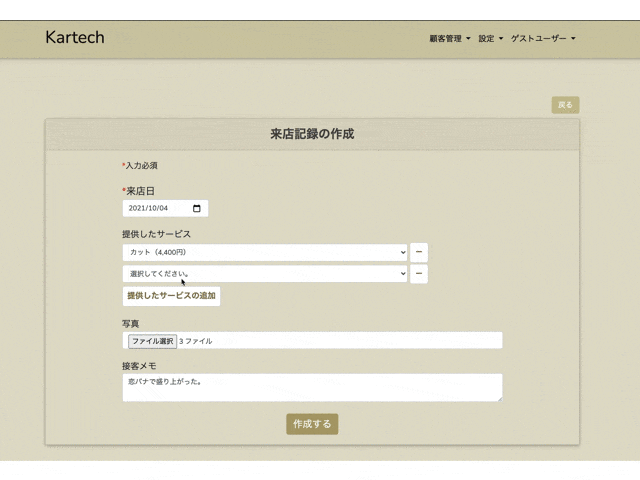Open the ゲストユーザー account menu

point(543,38)
